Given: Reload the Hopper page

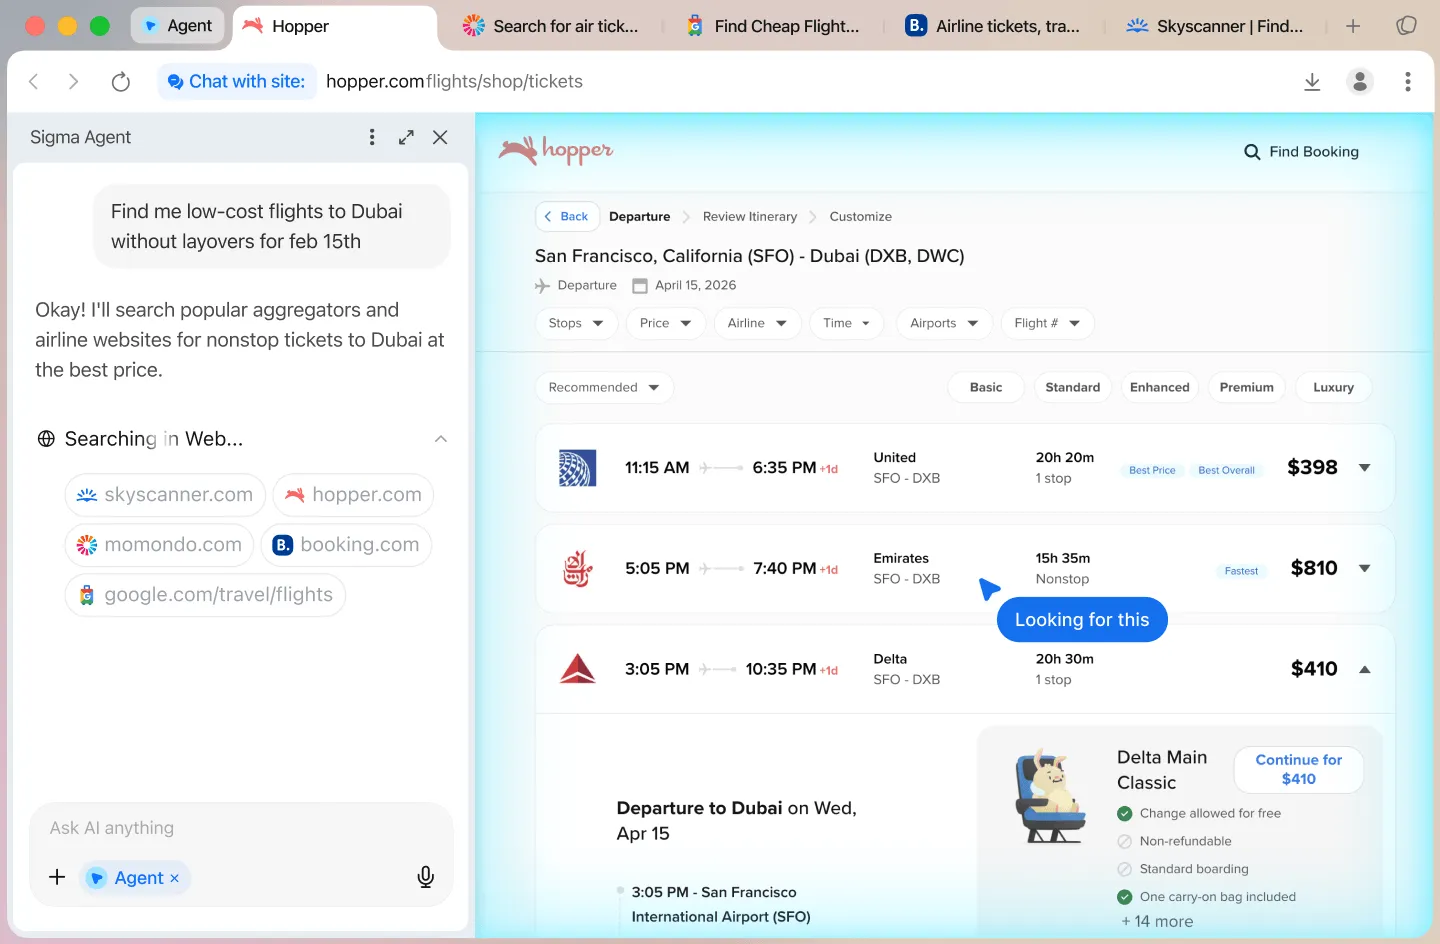Looking at the screenshot, I should [x=121, y=82].
